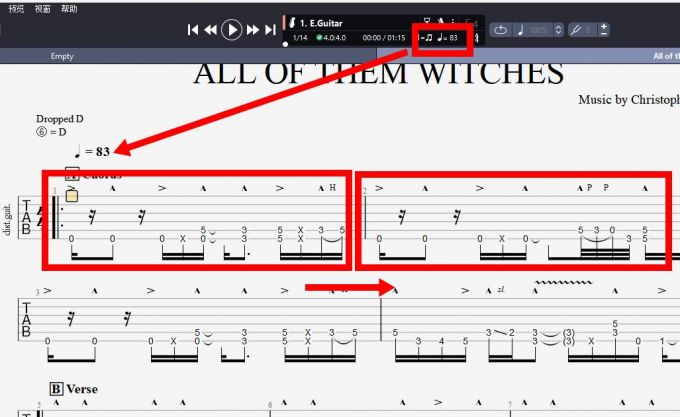
Task: Click the relative speed stepper arrows
Action: pyautogui.click(x=559, y=30)
